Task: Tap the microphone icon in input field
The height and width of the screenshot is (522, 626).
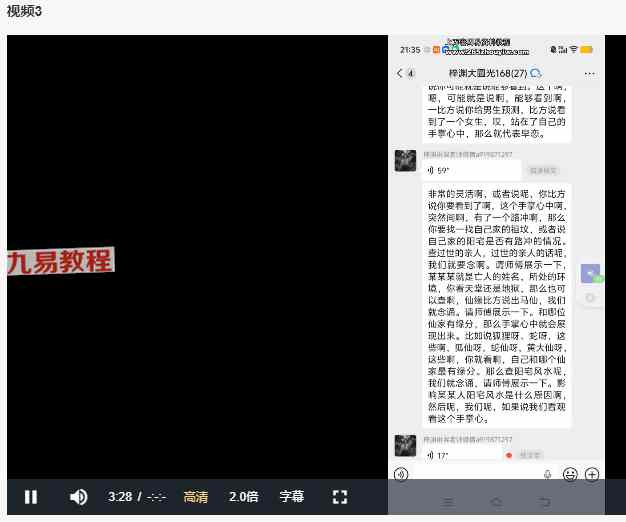Action: coord(547,474)
